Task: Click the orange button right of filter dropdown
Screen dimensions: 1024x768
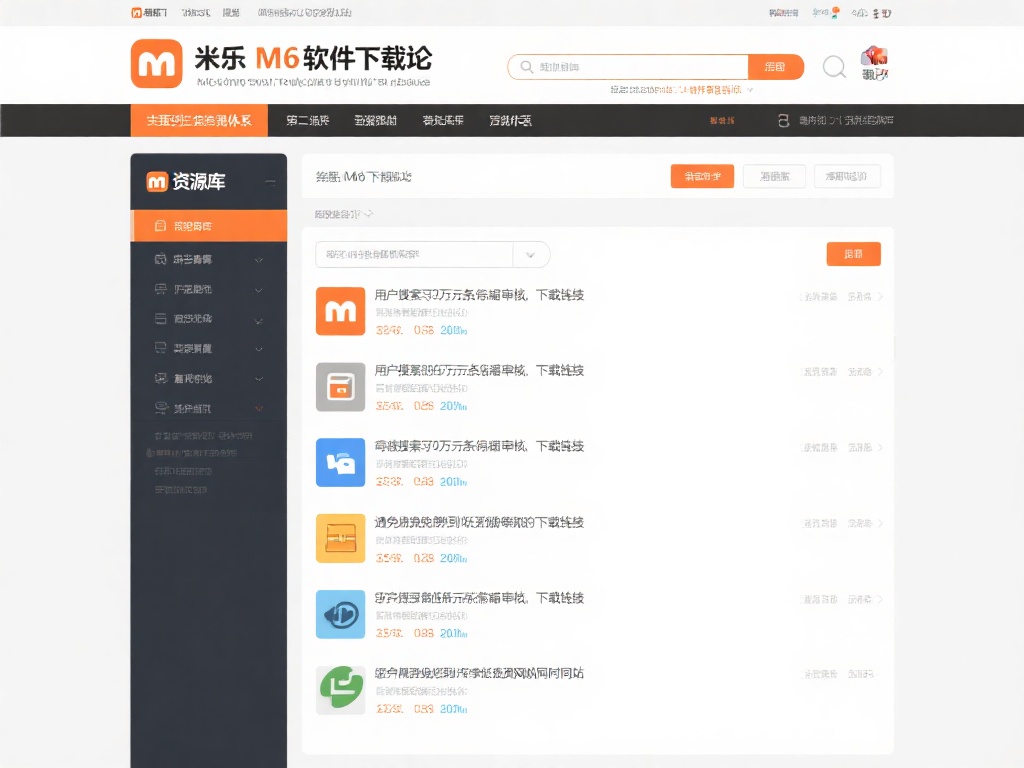Action: click(853, 254)
